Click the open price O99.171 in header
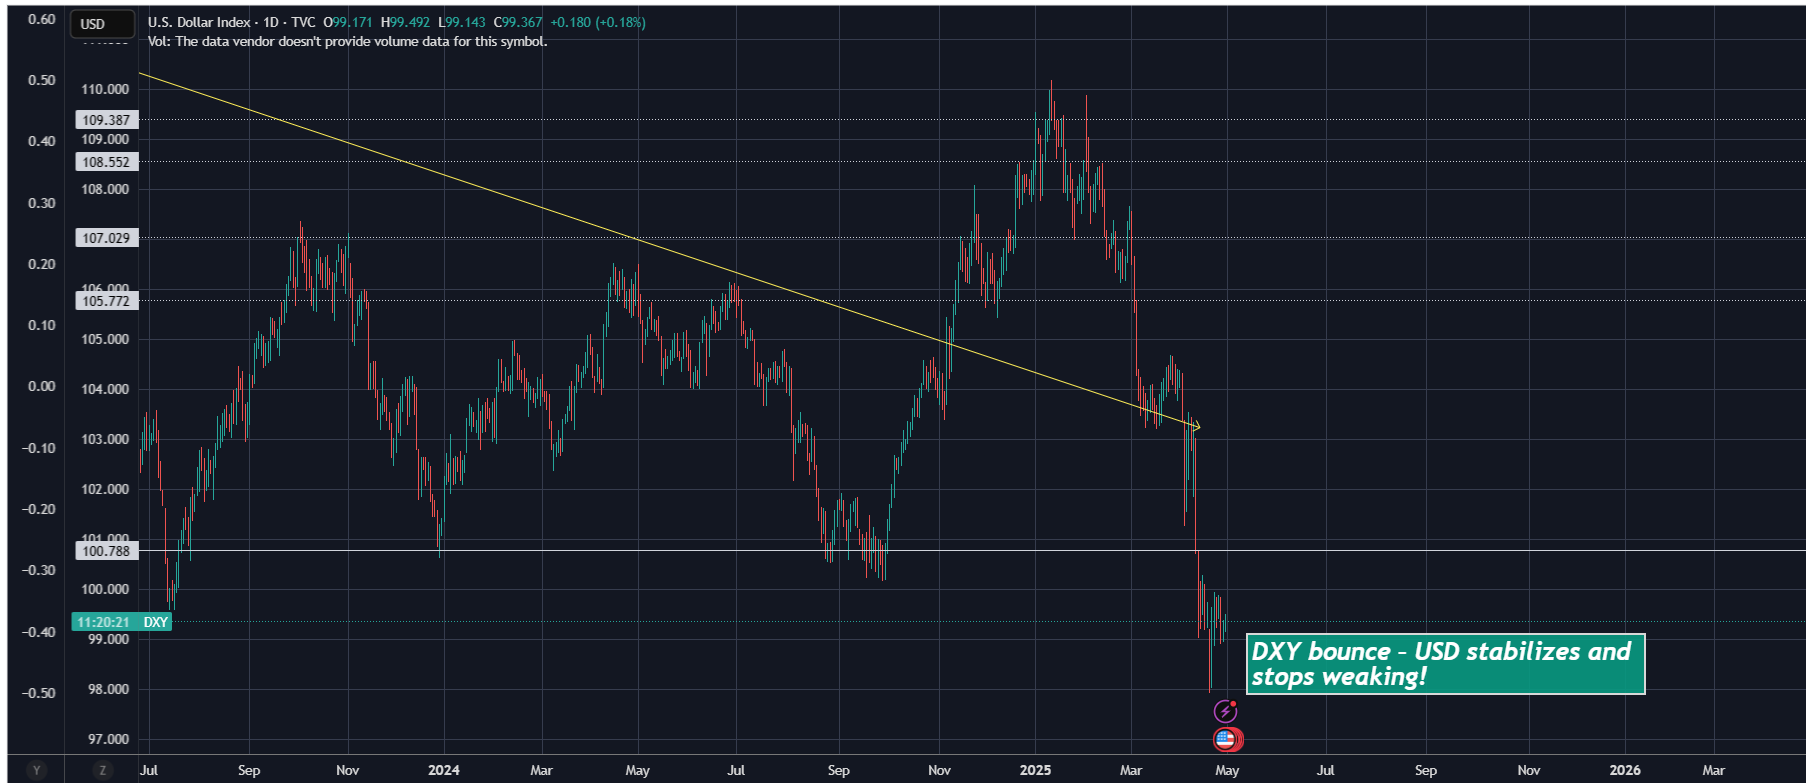 pos(348,22)
